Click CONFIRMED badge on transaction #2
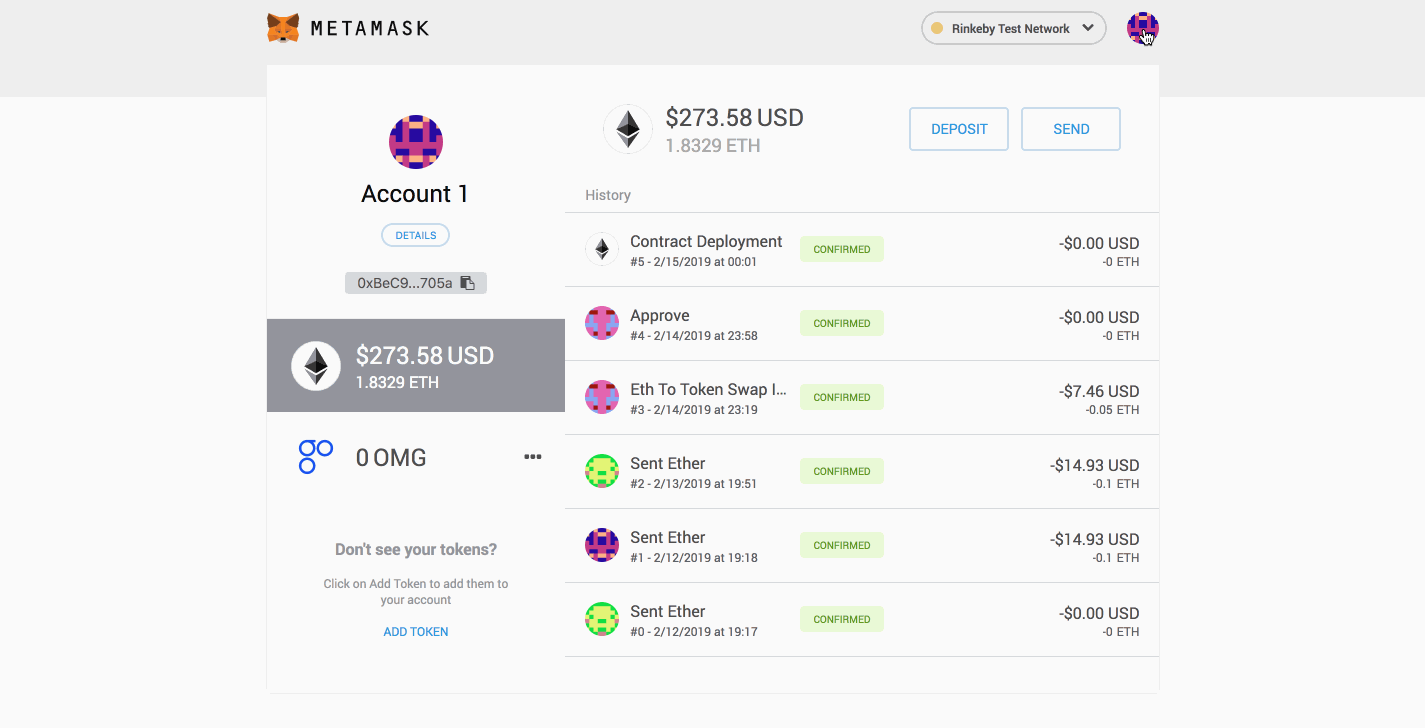The image size is (1425, 728). (842, 471)
